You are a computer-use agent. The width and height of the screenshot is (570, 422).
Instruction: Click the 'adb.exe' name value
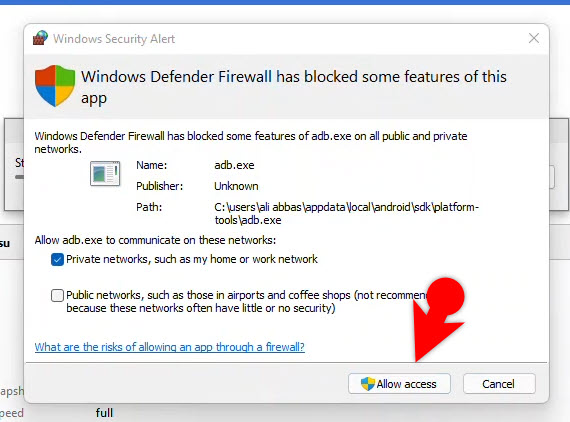(234, 165)
